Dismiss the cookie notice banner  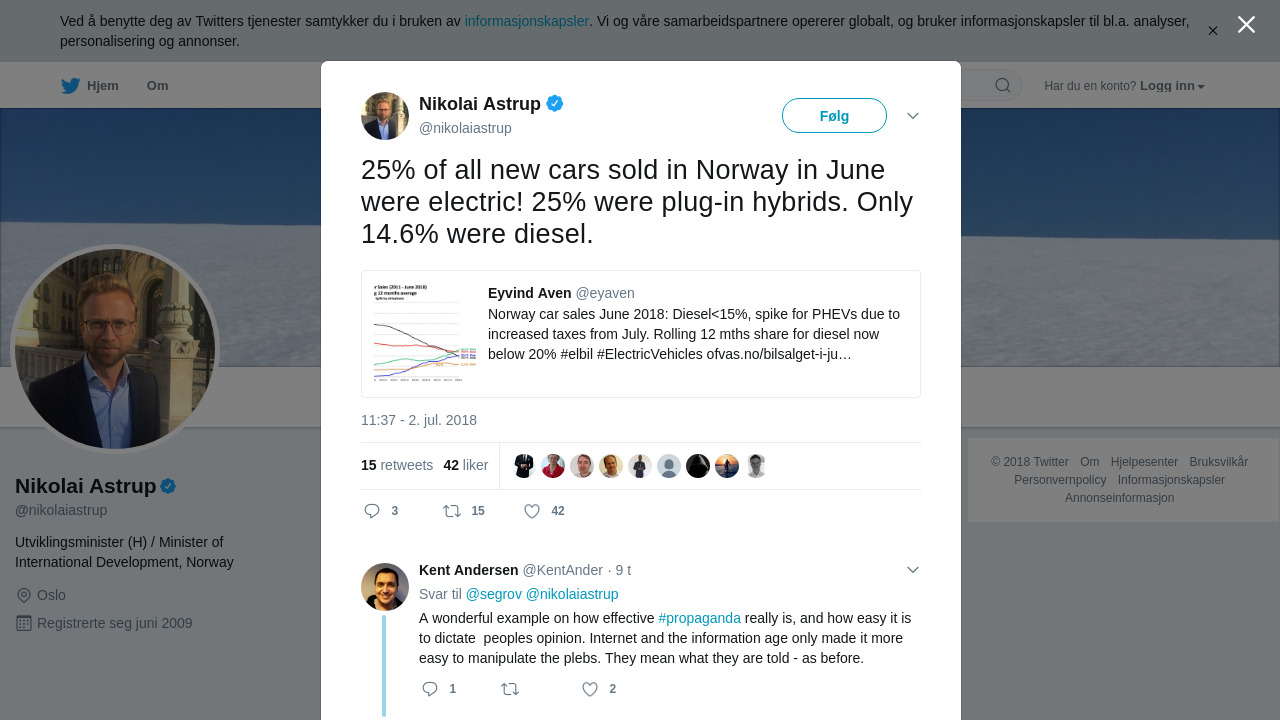[x=1212, y=31]
